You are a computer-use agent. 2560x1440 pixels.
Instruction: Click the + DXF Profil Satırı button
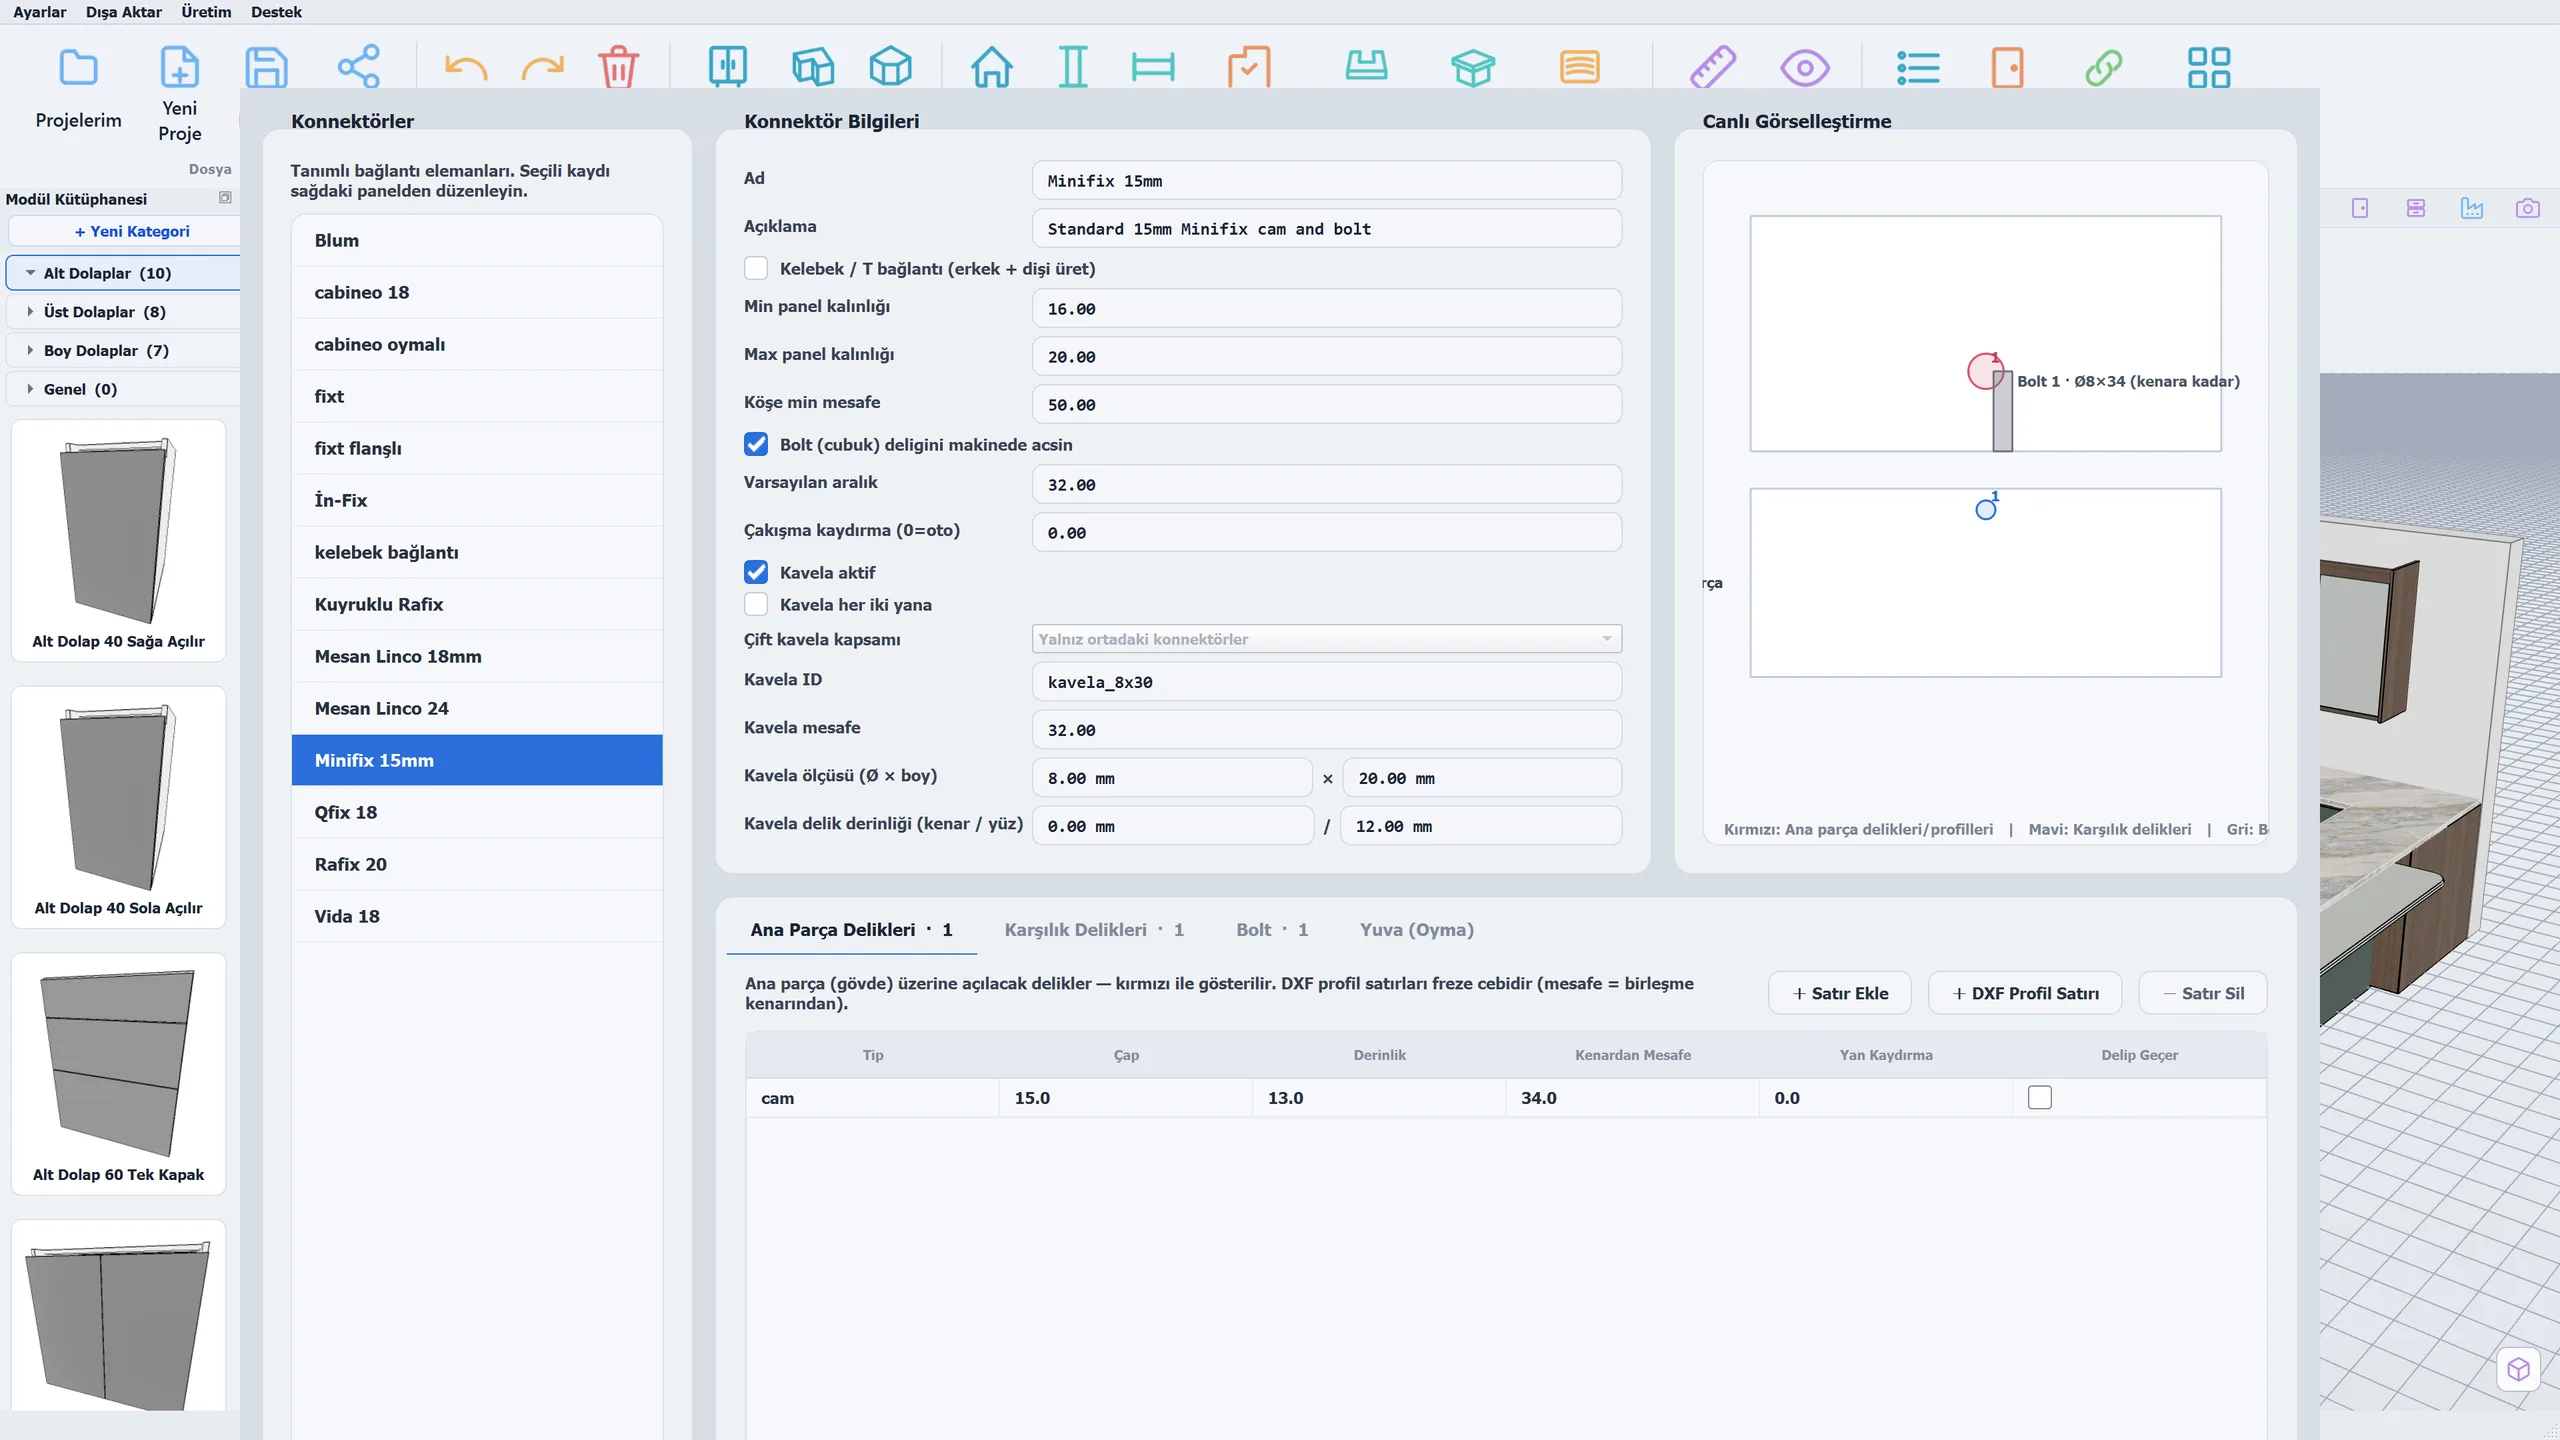point(2025,993)
